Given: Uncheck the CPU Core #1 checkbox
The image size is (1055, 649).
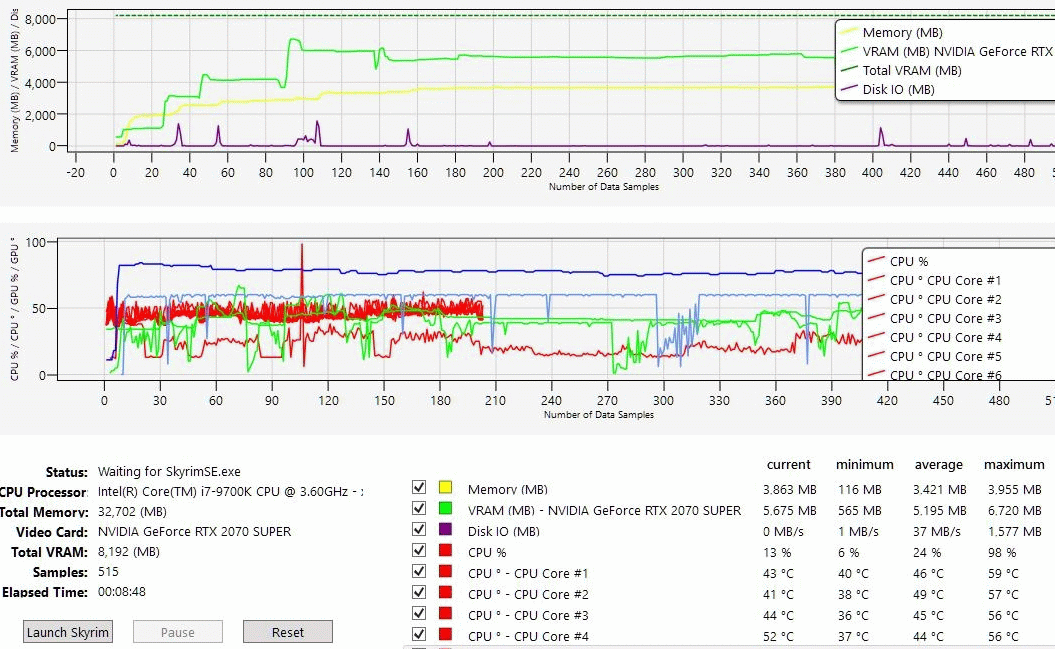Looking at the screenshot, I should [419, 572].
